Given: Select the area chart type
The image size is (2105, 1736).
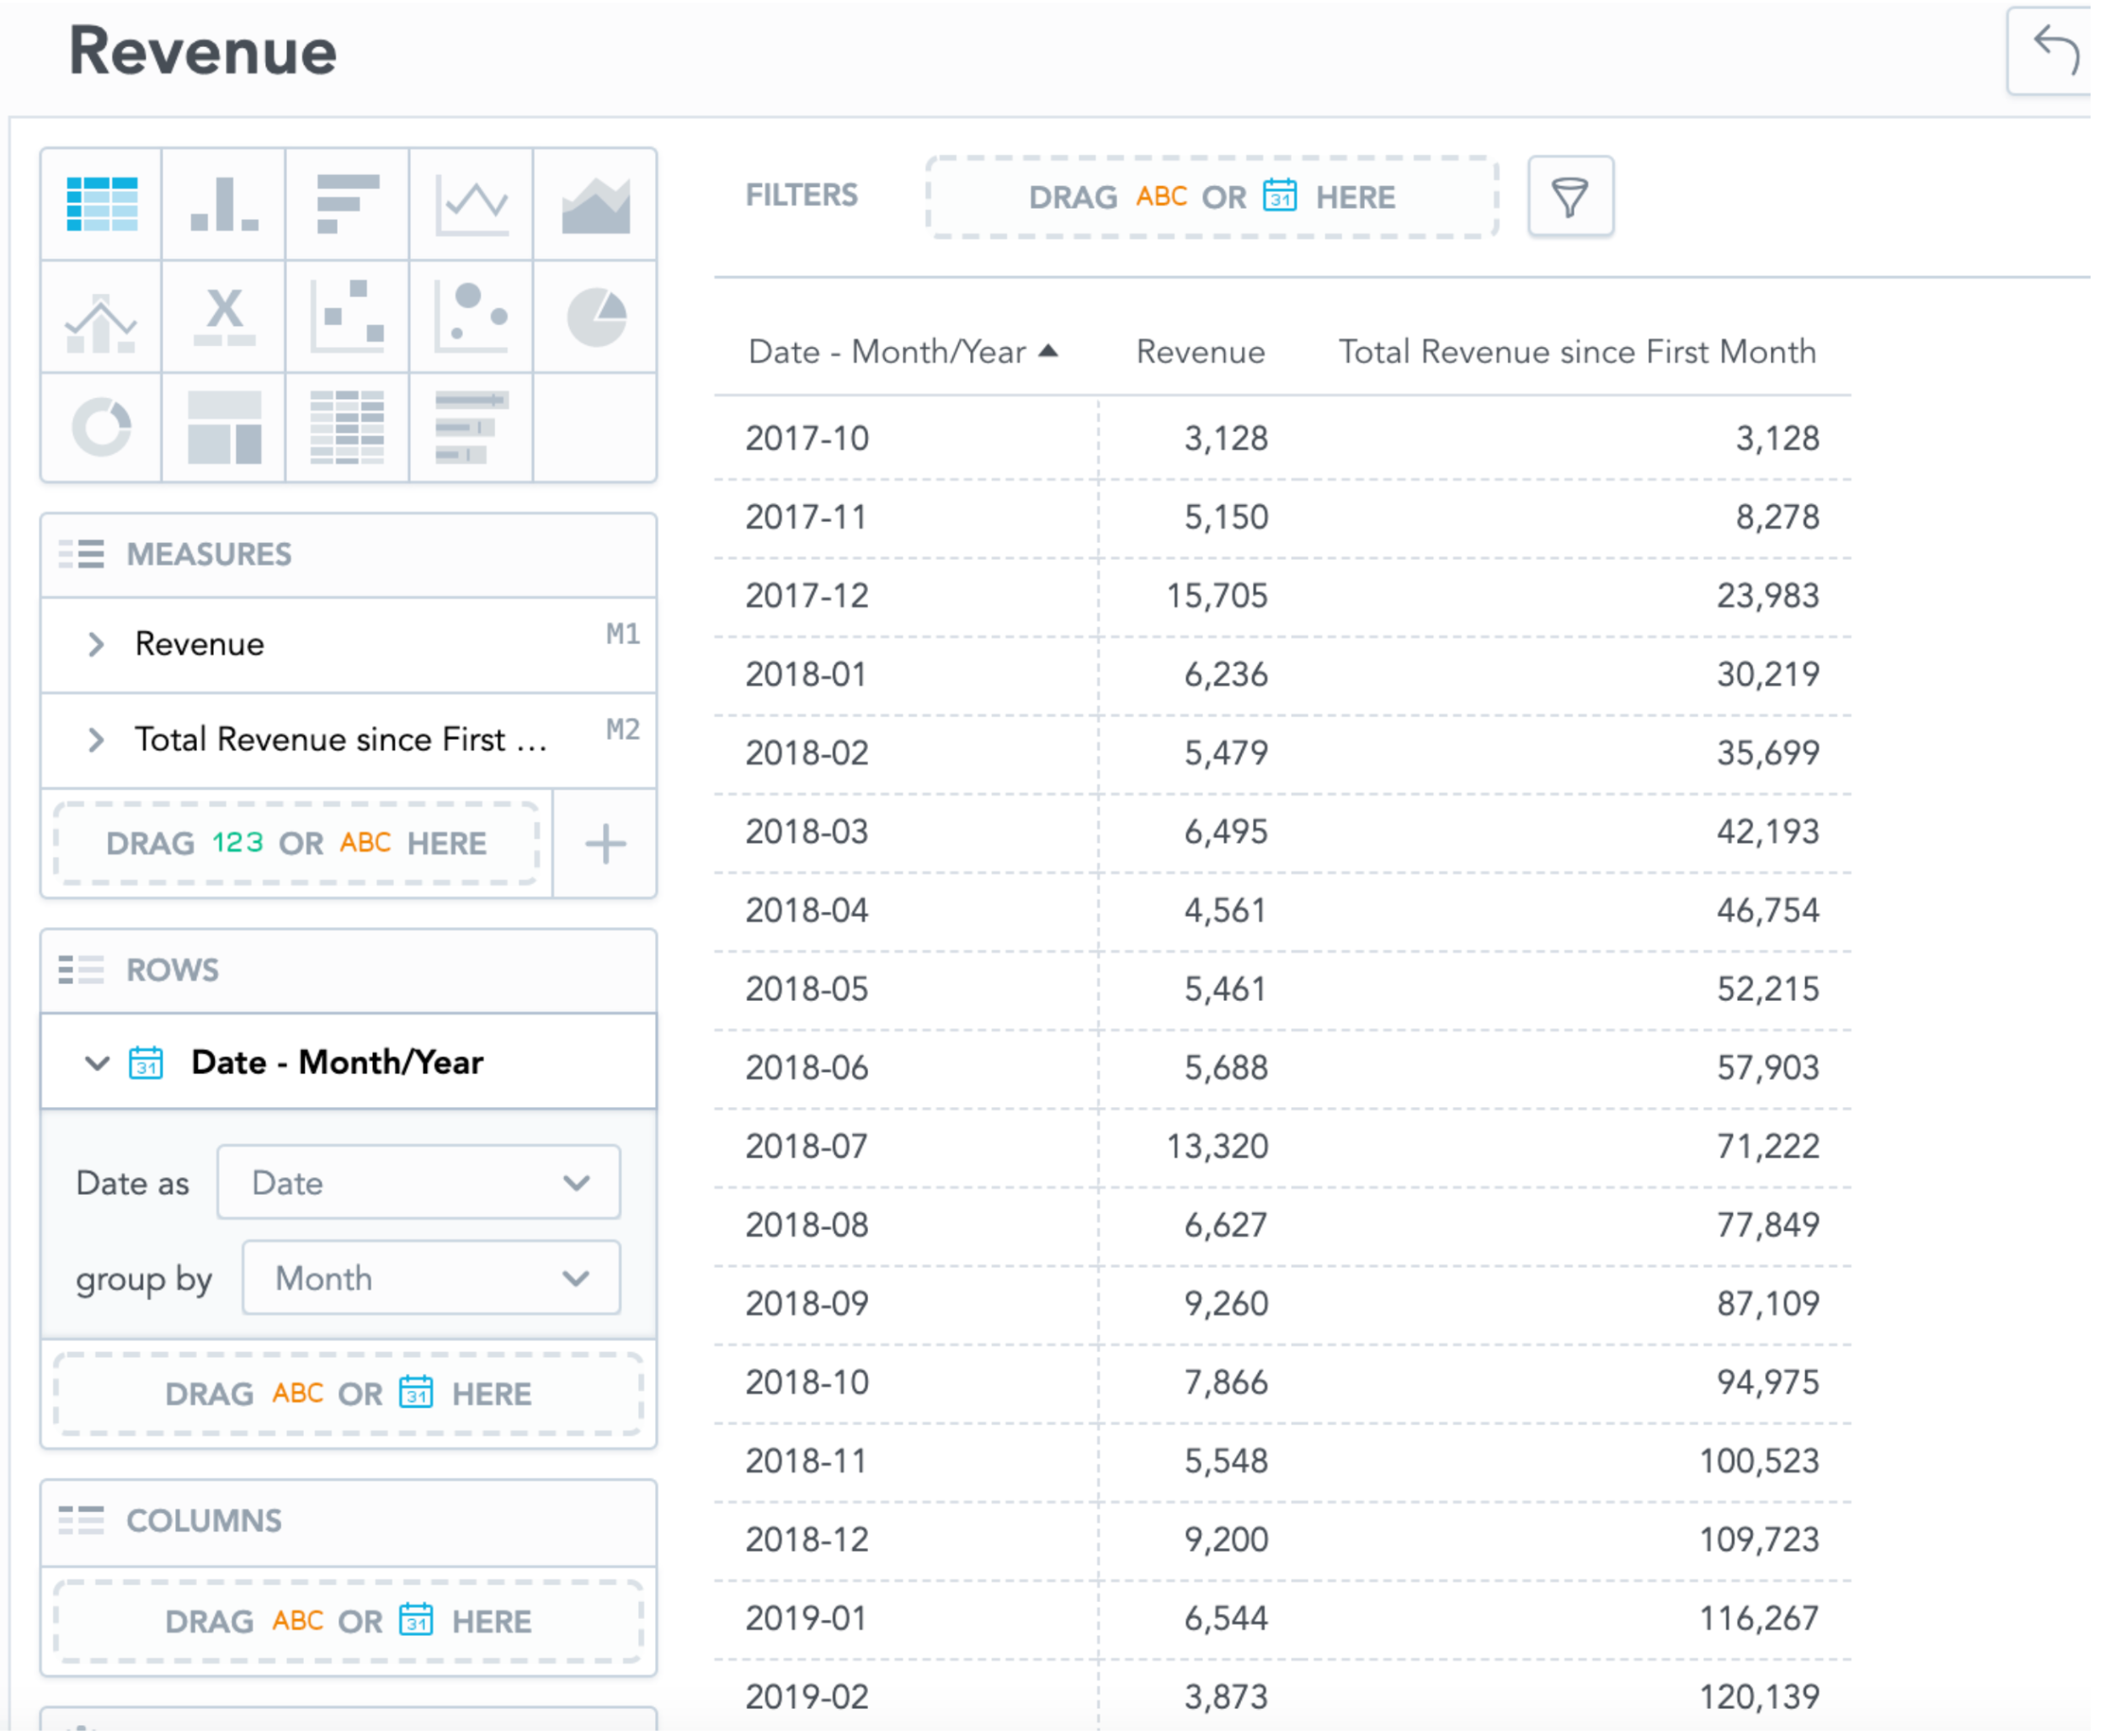Looking at the screenshot, I should click(x=595, y=205).
